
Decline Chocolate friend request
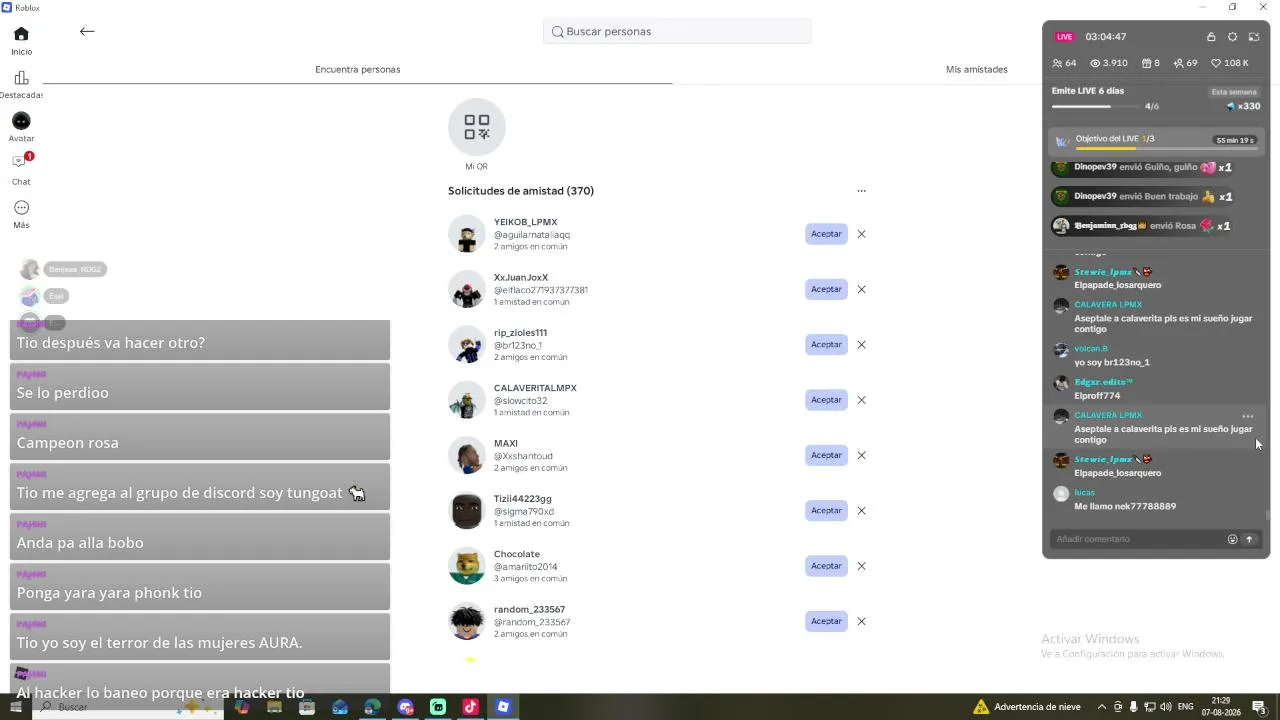pos(861,566)
